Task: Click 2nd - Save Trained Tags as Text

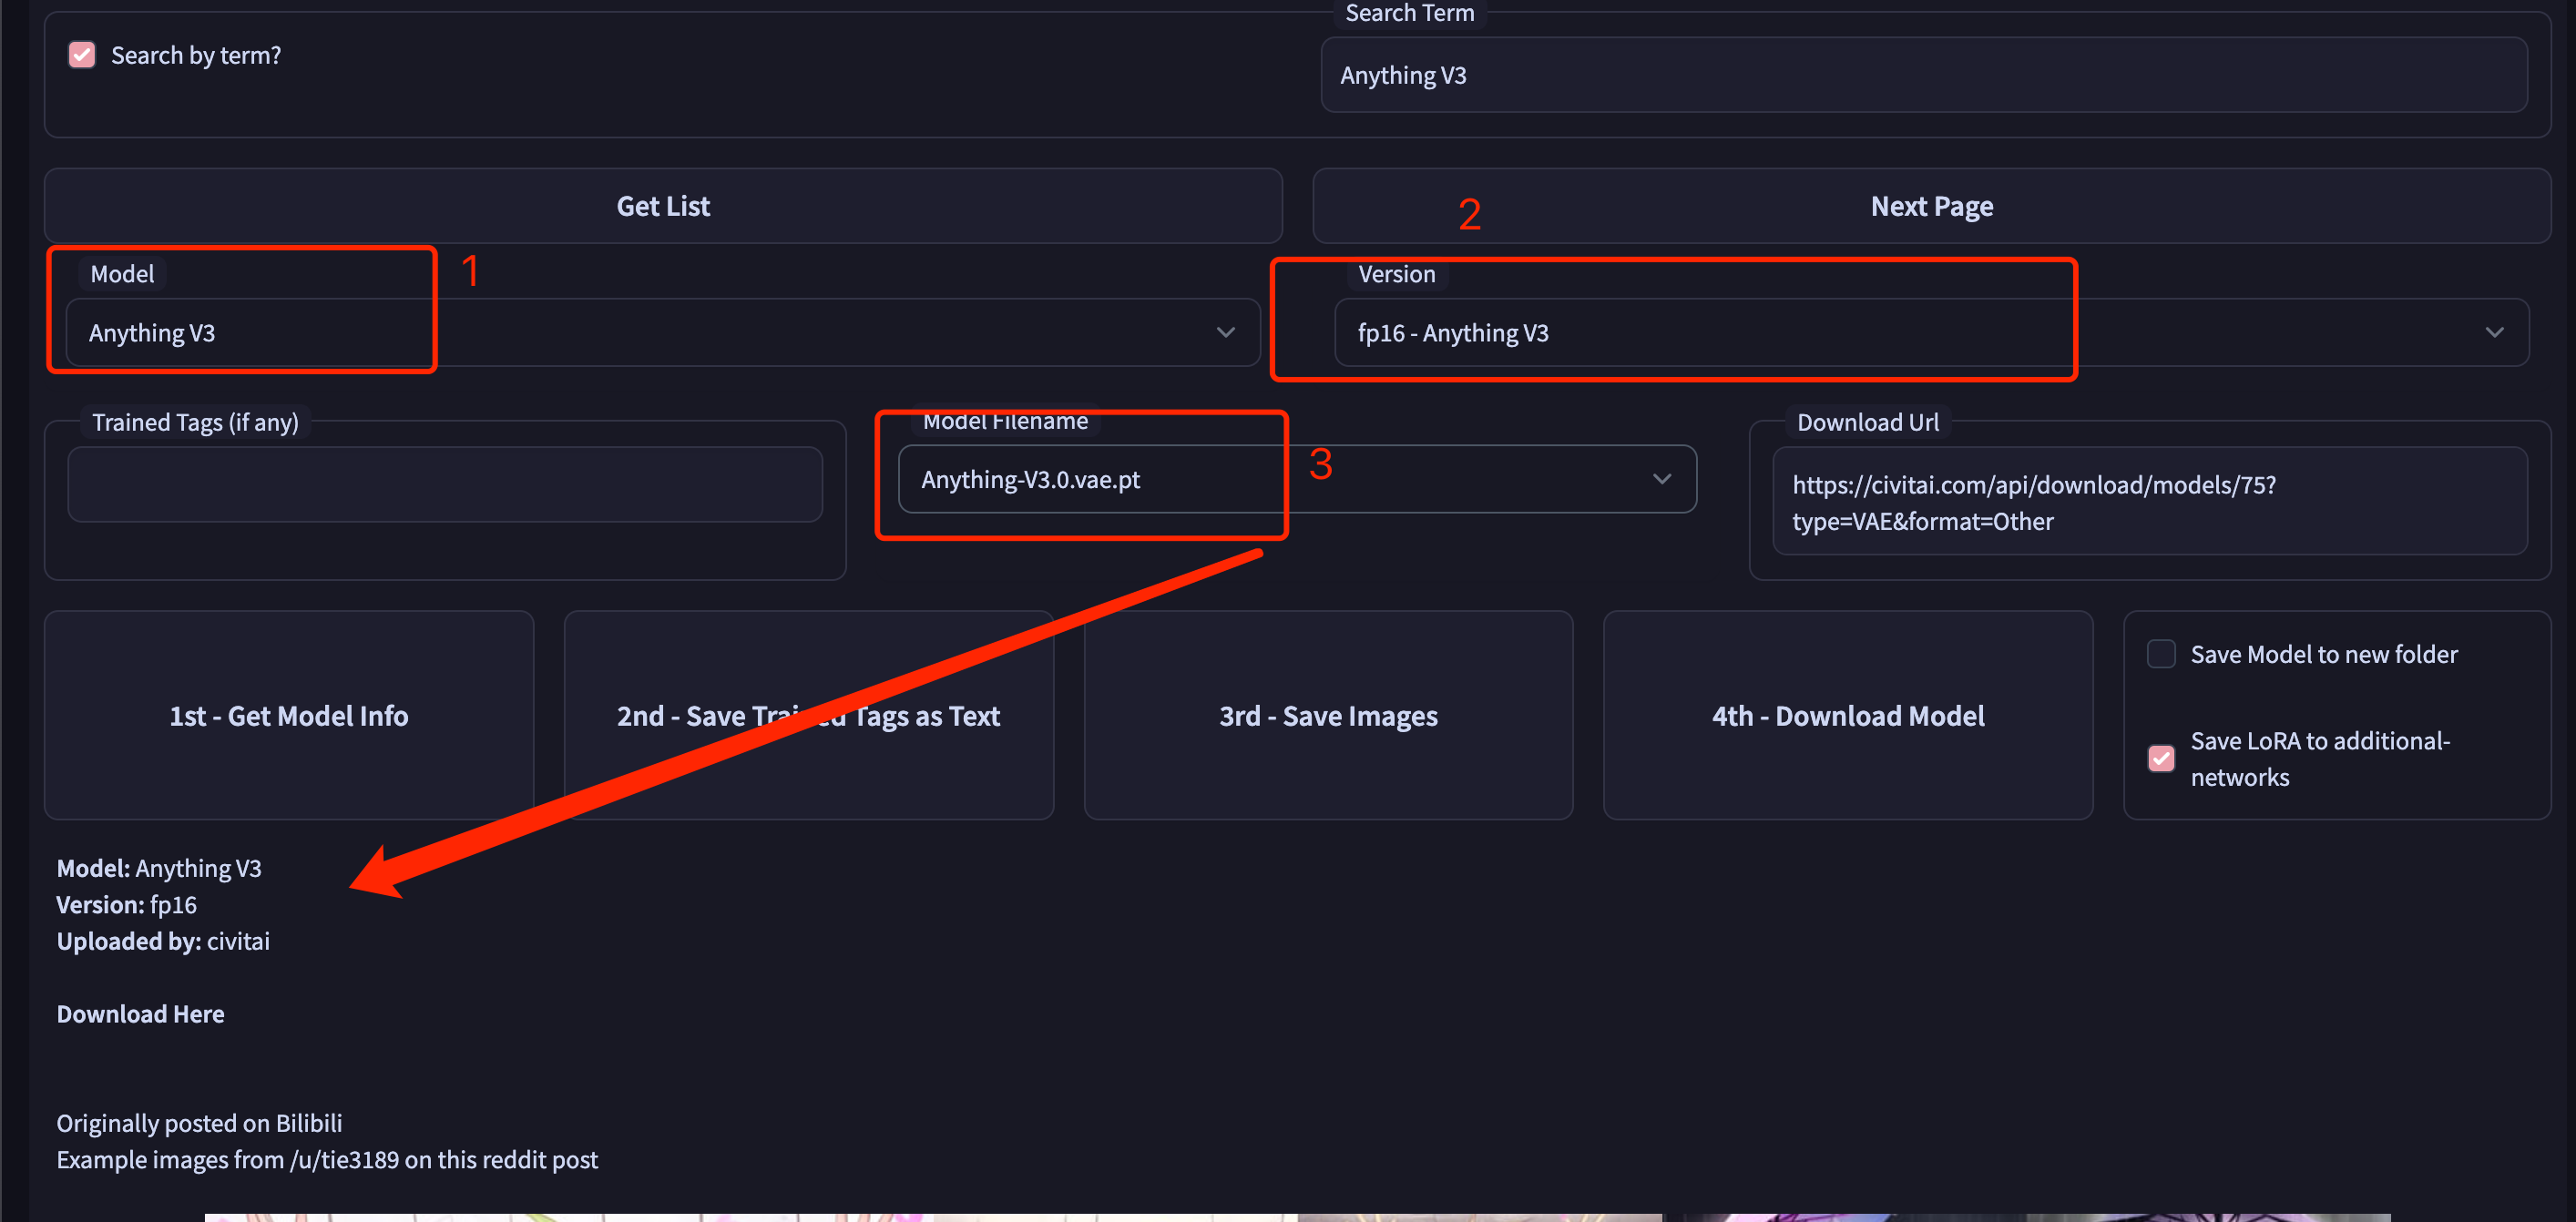Action: pos(808,716)
